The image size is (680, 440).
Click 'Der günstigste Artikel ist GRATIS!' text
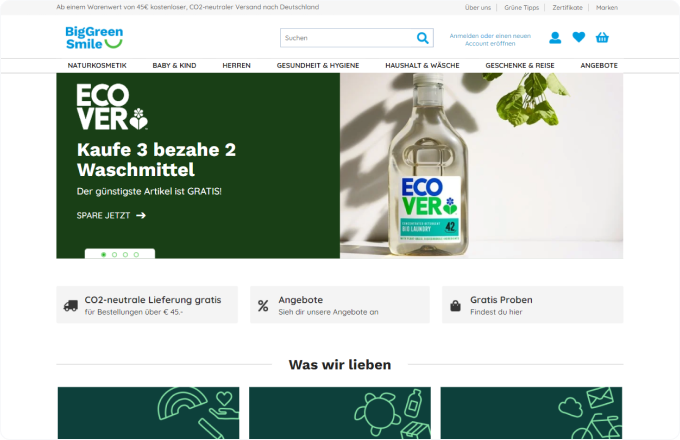click(149, 191)
